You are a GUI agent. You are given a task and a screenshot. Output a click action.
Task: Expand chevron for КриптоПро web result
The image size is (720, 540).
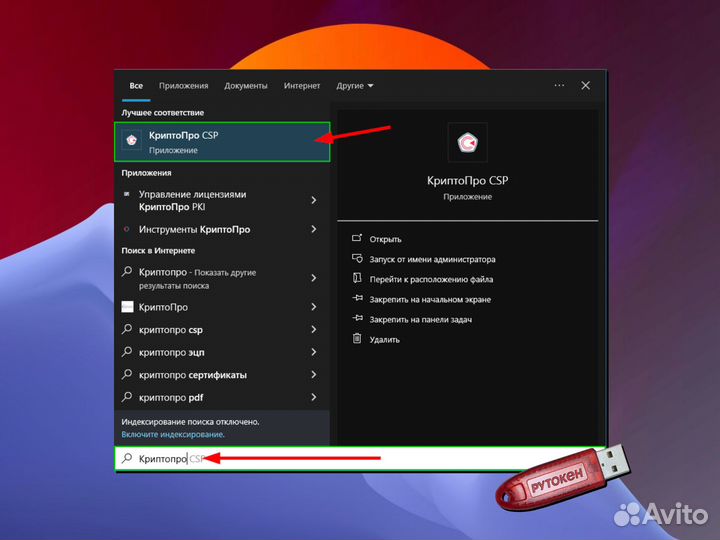point(314,307)
